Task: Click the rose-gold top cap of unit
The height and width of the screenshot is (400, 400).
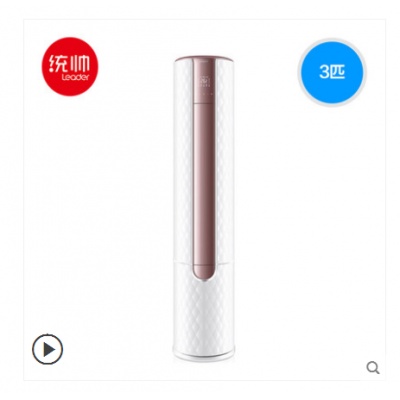Action: tap(204, 60)
